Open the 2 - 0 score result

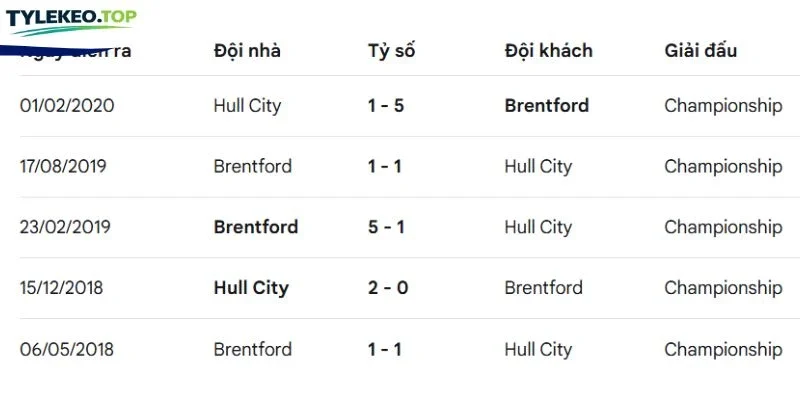(x=388, y=288)
